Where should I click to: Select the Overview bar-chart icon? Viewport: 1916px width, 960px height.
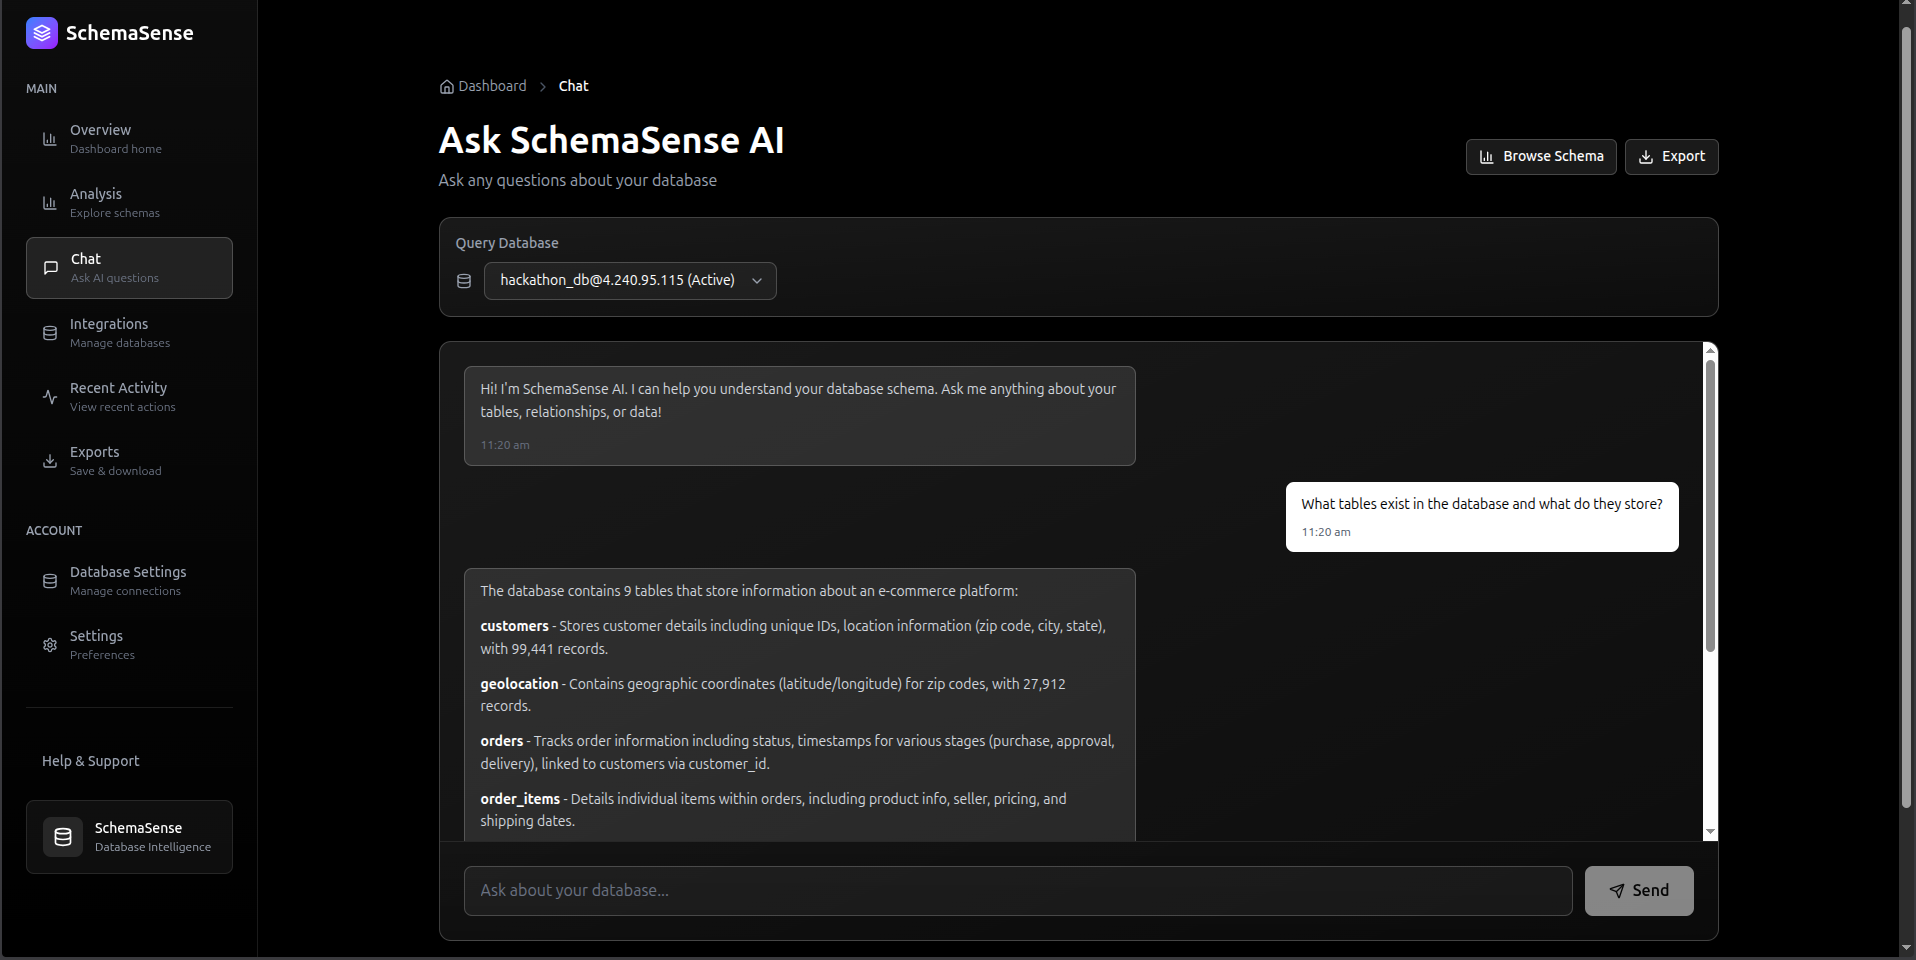click(50, 139)
